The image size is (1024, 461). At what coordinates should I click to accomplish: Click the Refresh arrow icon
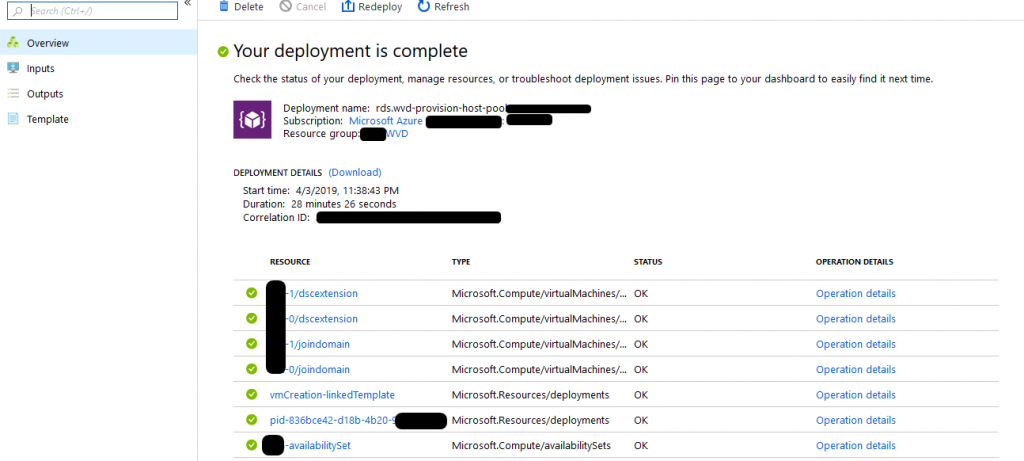pyautogui.click(x=424, y=7)
